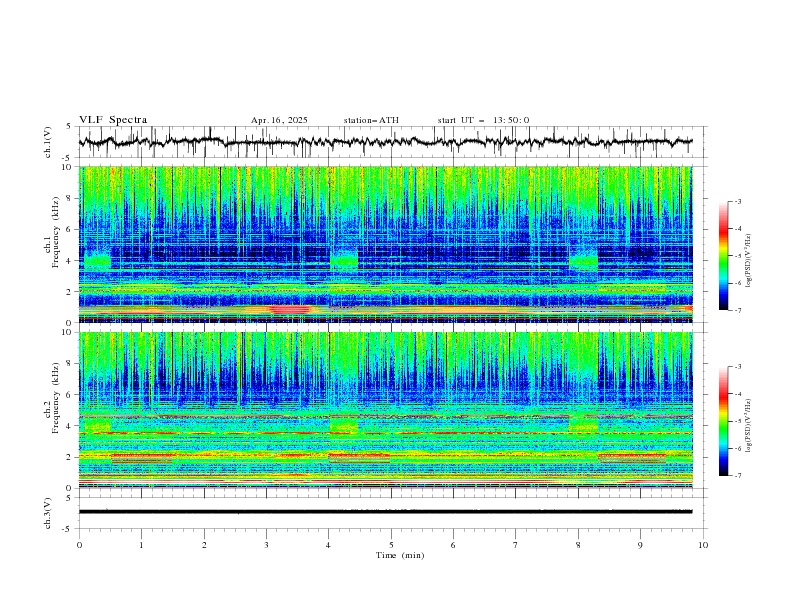Click the "-7" label on ch.2 color scale

[x=737, y=475]
